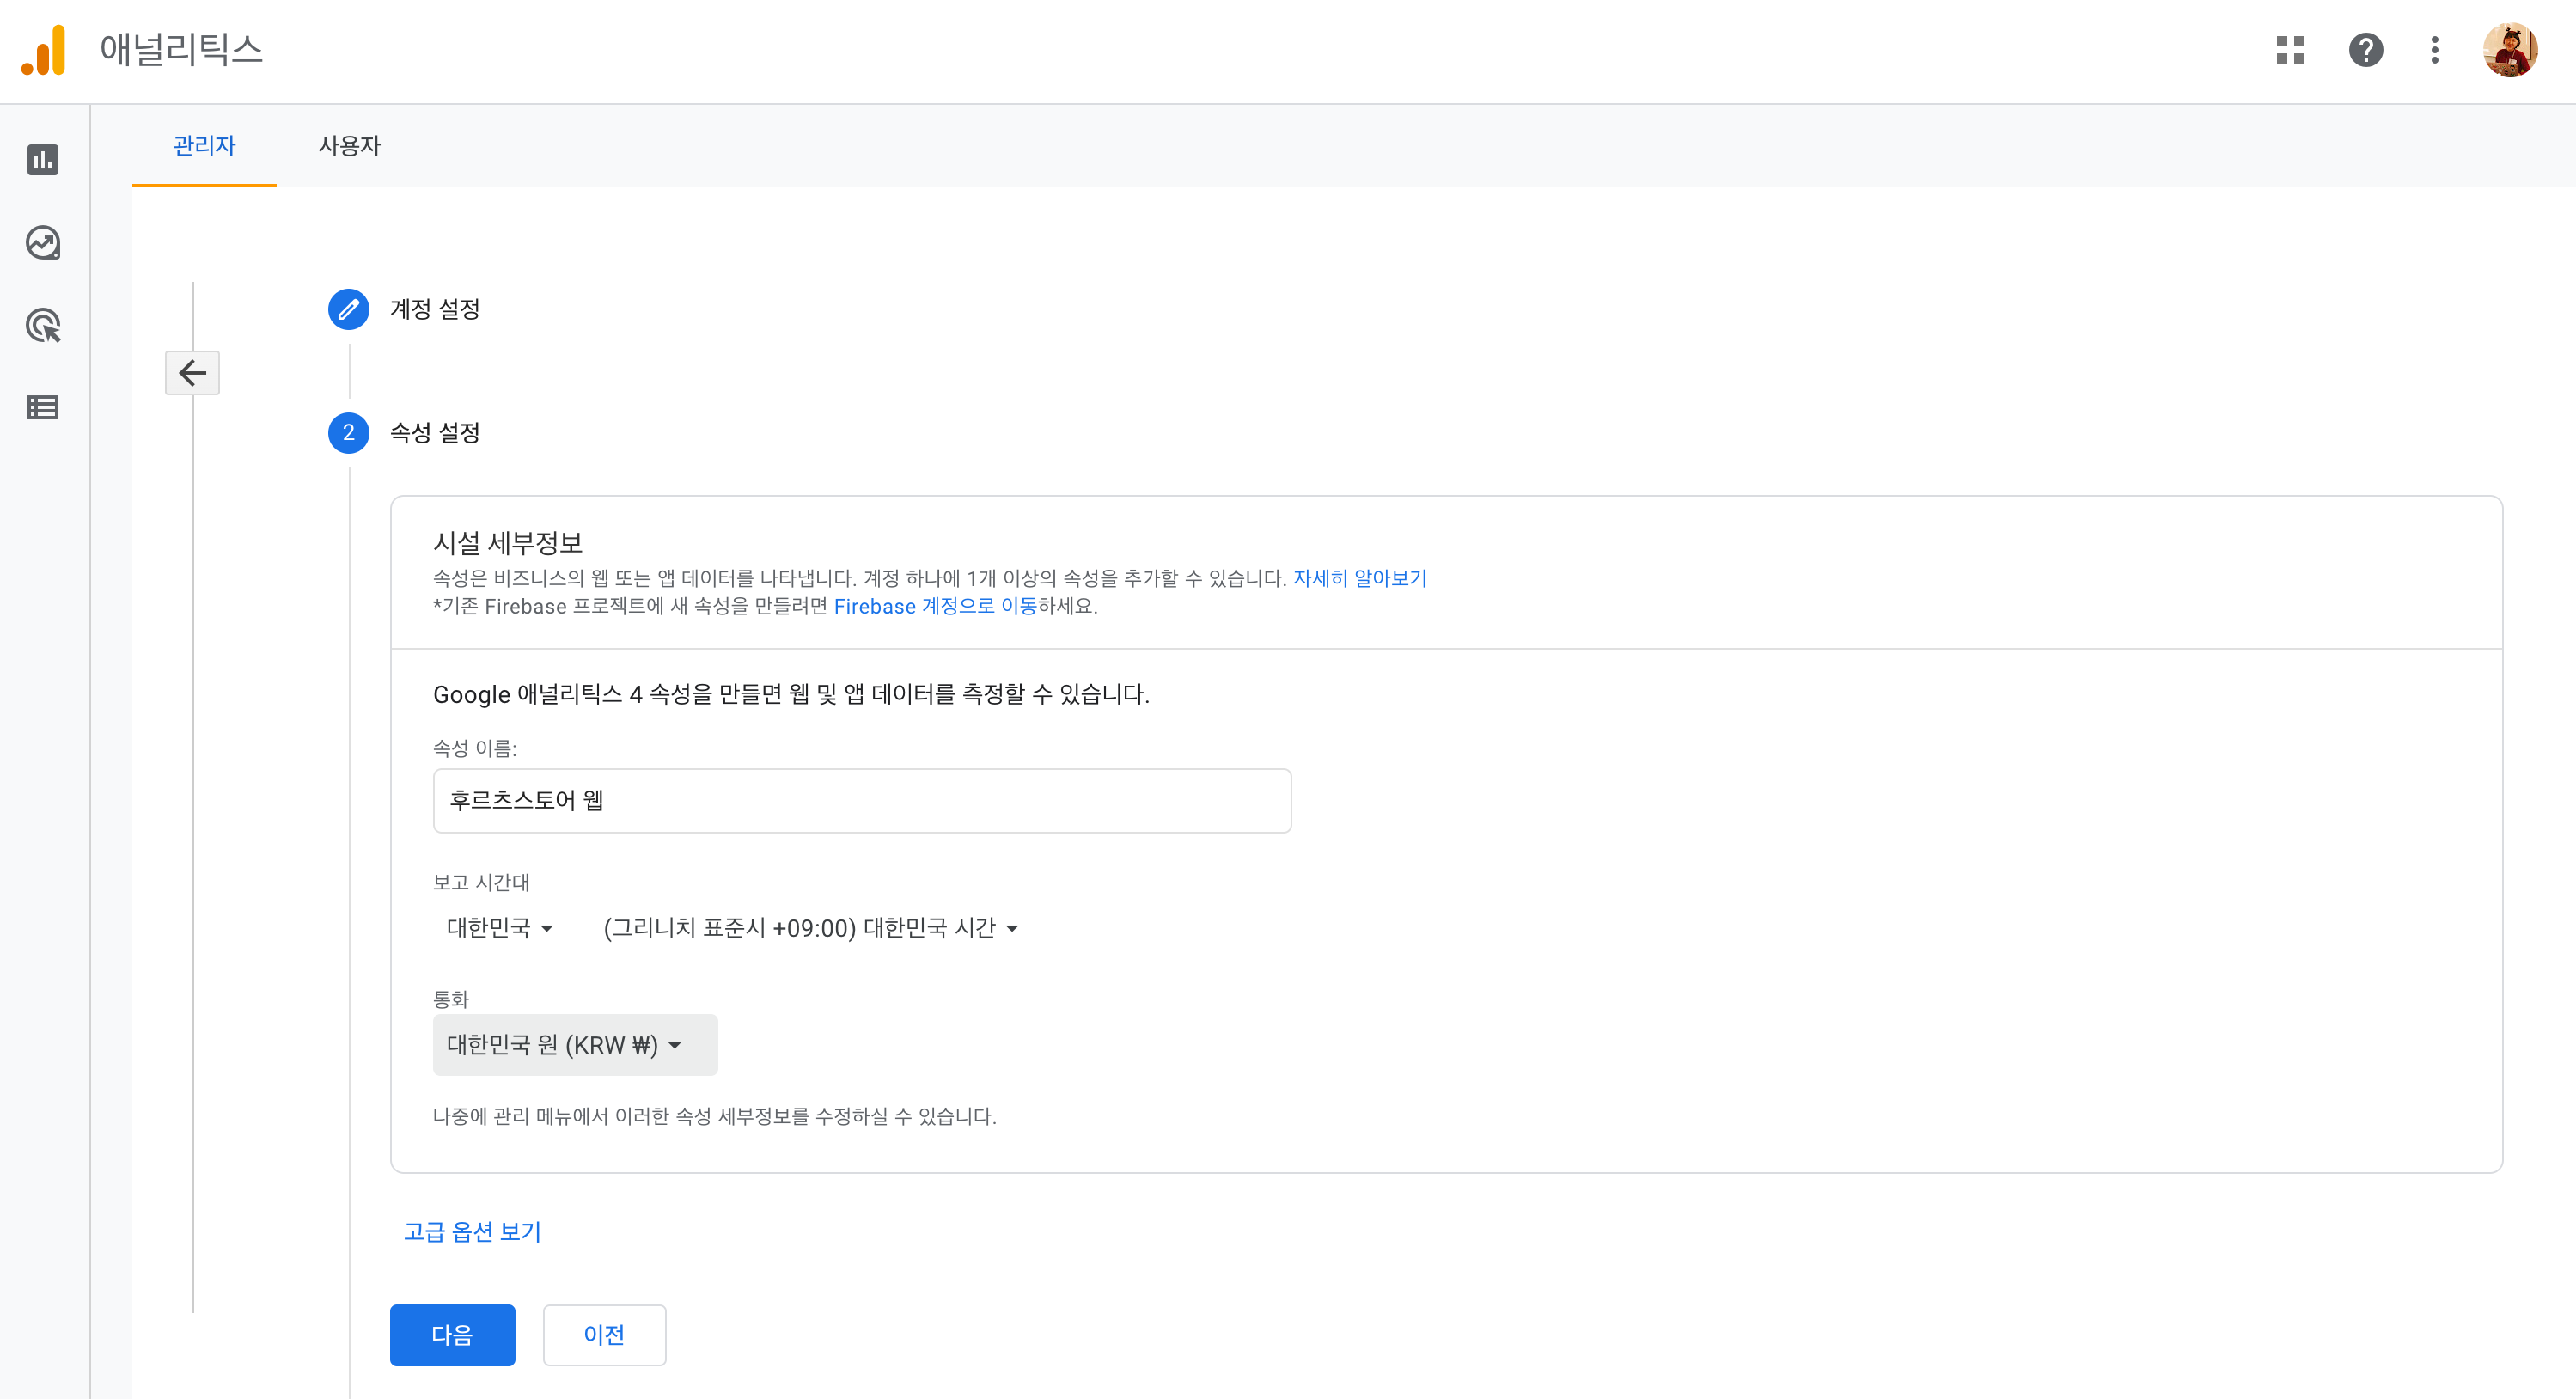Open the 대한민국 원 (KRW) currency dropdown

click(x=575, y=1045)
